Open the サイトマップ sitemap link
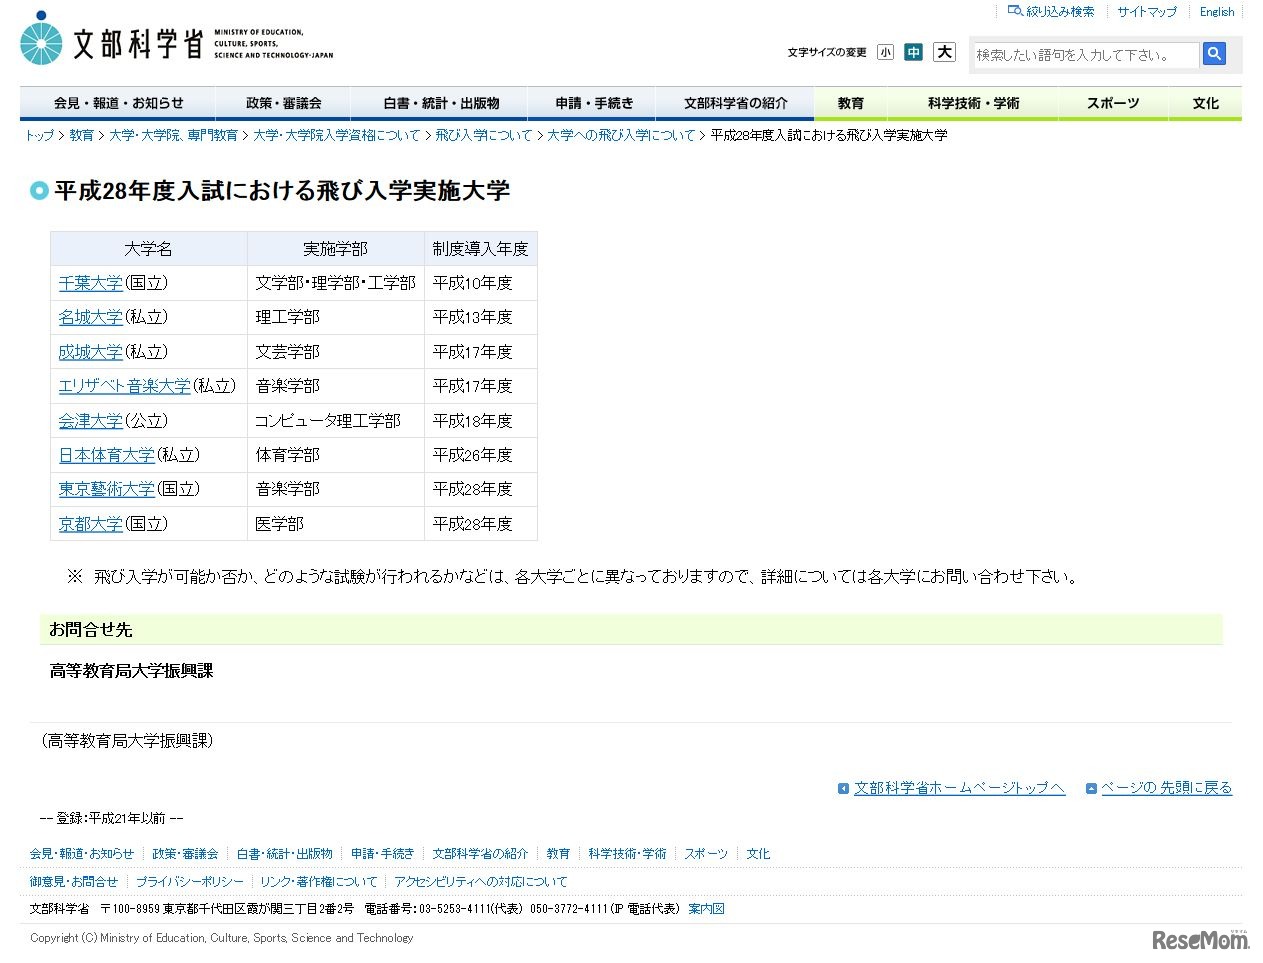The image size is (1263, 963). click(1146, 11)
